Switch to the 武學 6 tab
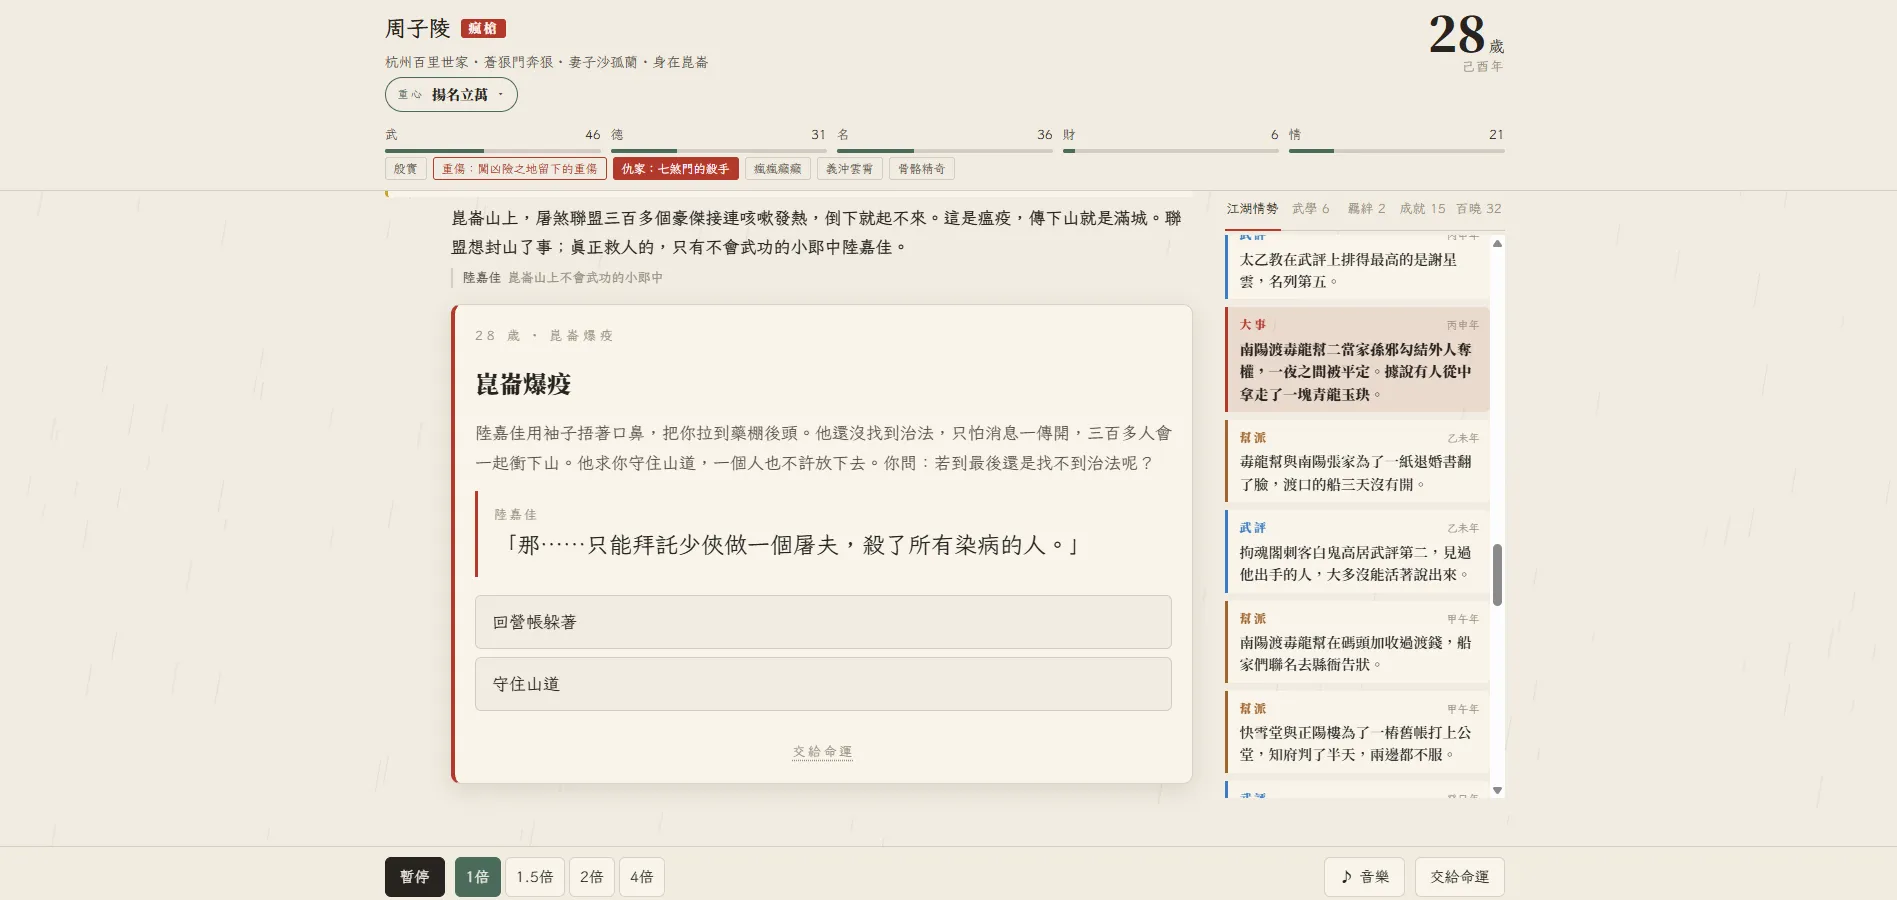The image size is (1897, 900). click(1311, 209)
